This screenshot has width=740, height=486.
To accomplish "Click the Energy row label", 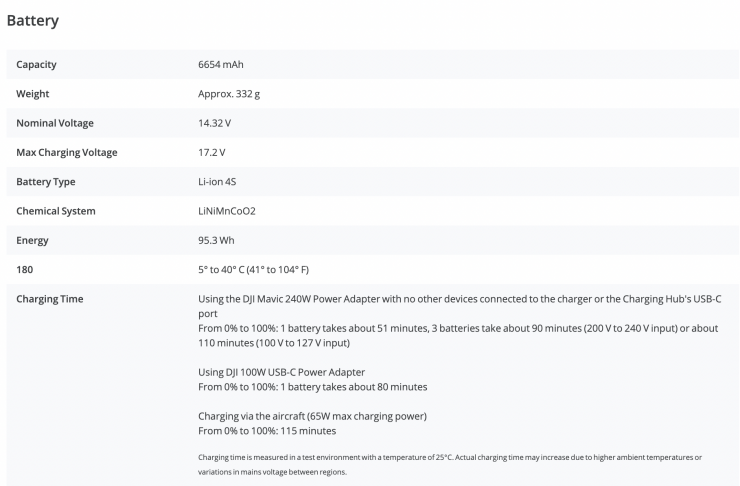I will [32, 240].
